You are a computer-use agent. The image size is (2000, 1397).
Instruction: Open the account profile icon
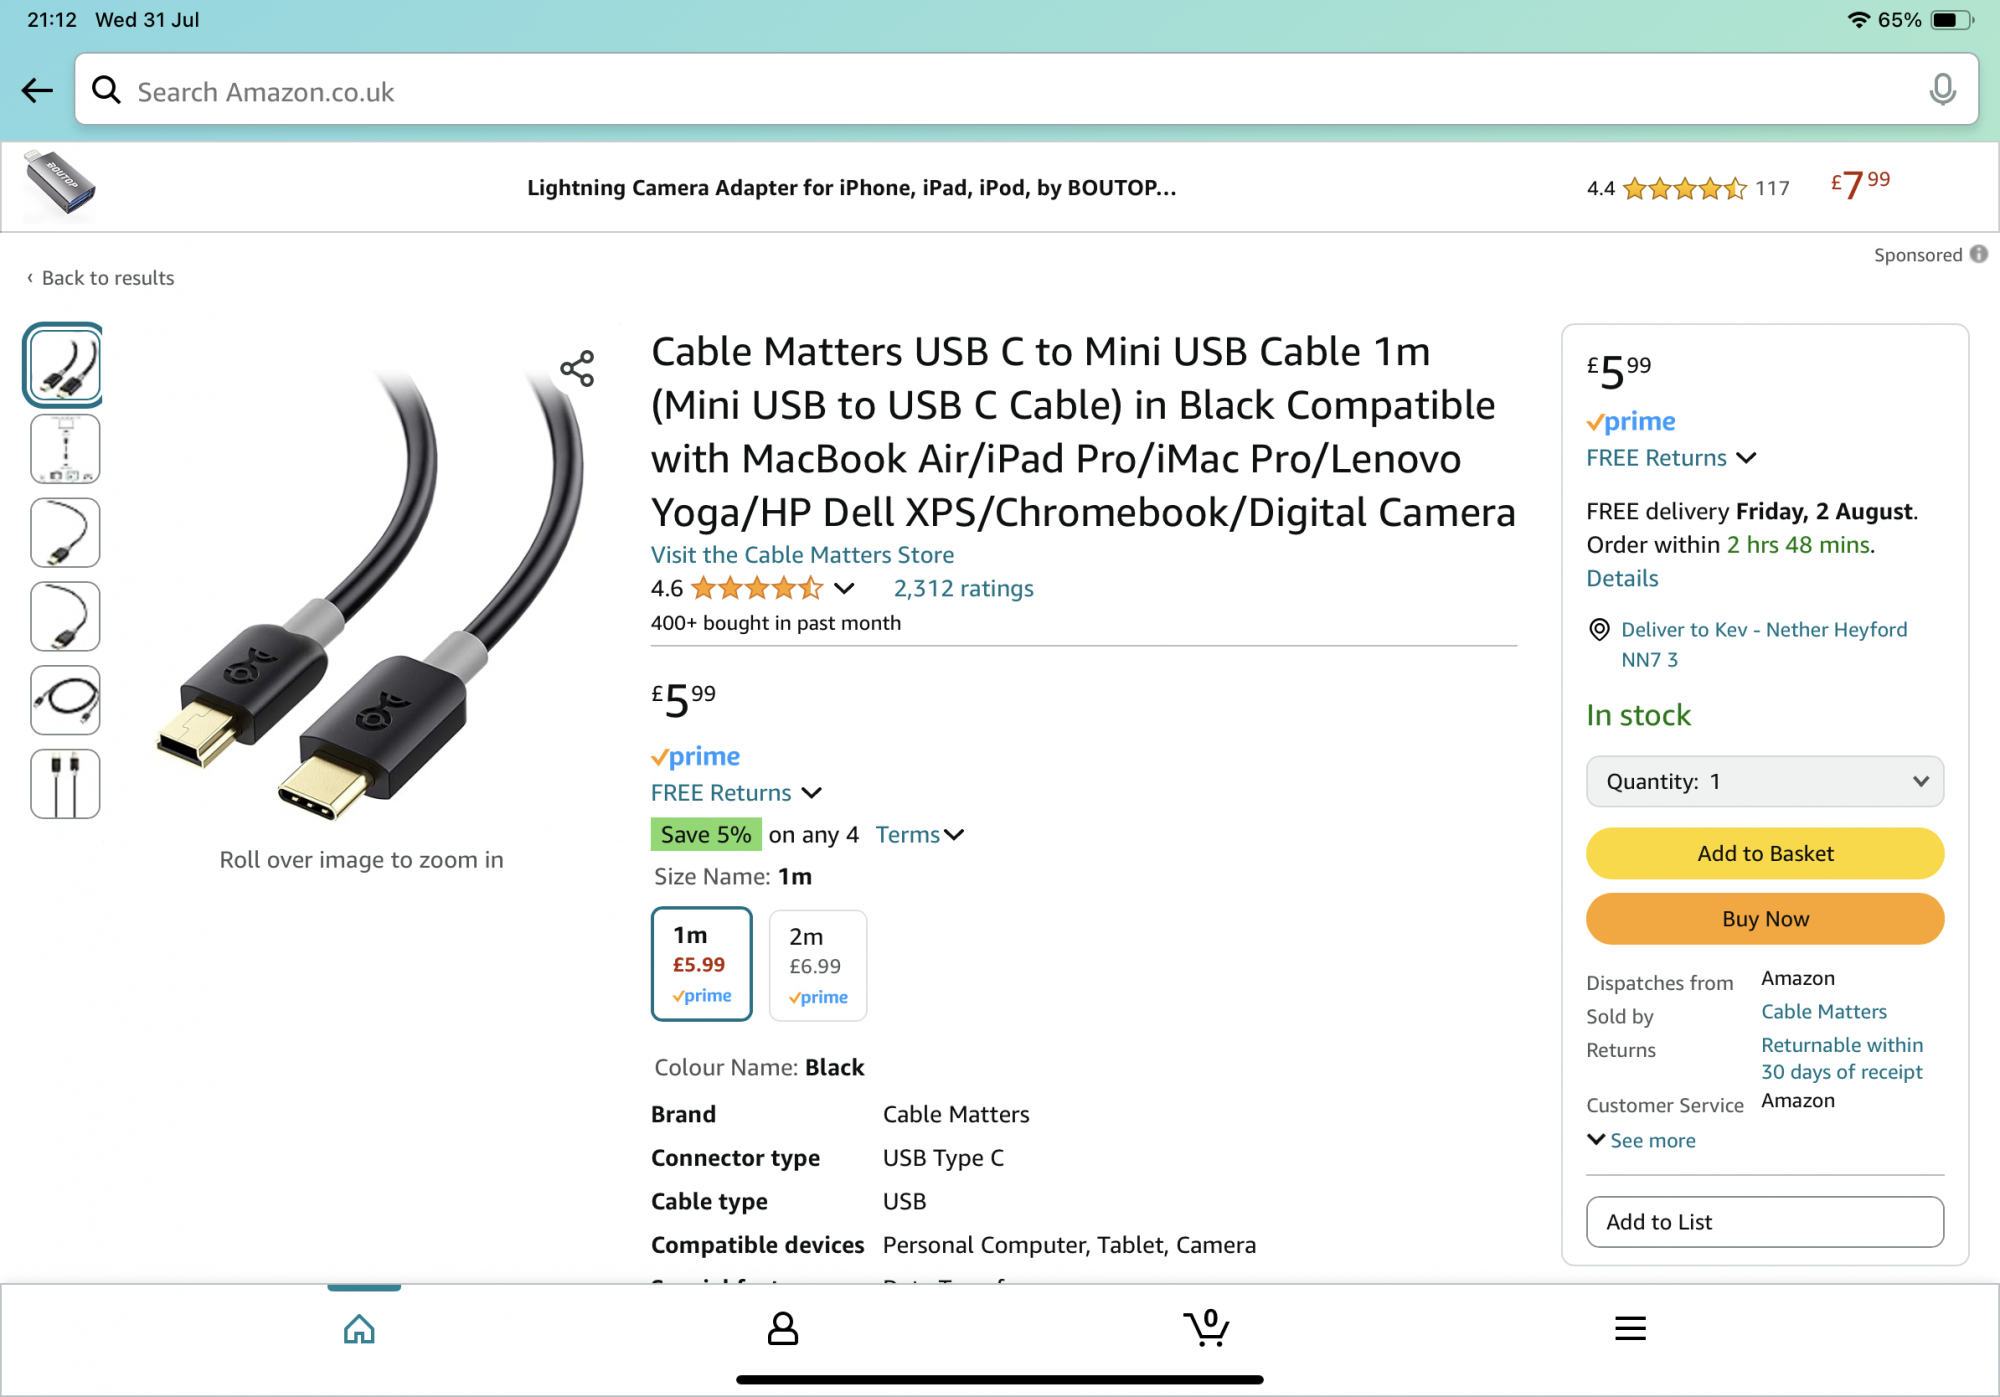[x=782, y=1329]
